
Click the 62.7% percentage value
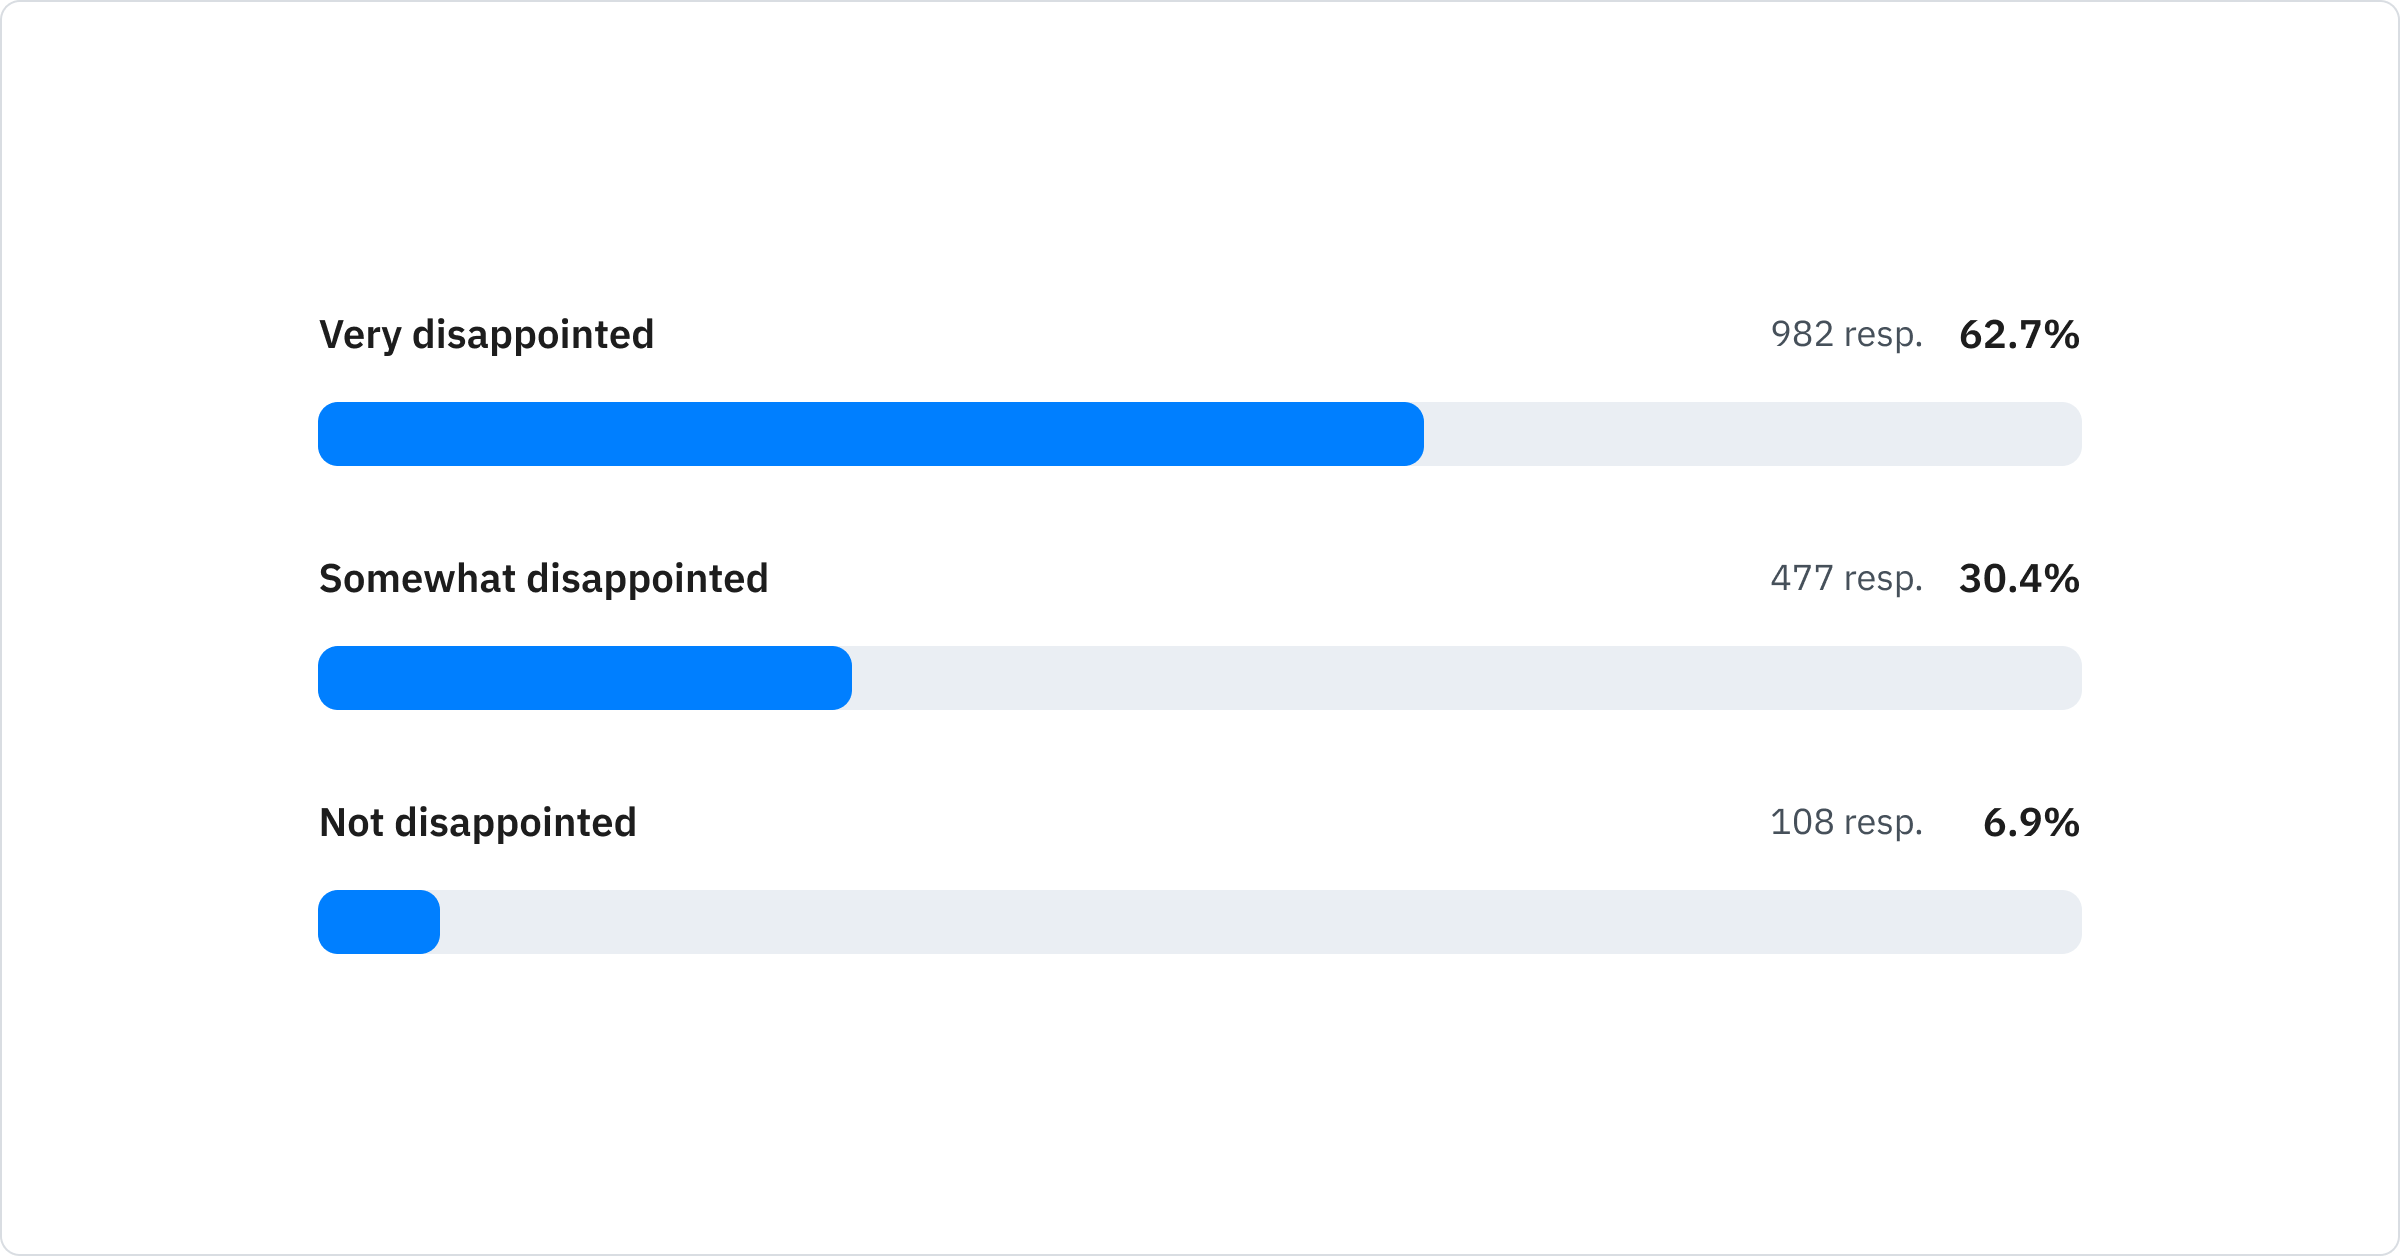click(x=2019, y=335)
